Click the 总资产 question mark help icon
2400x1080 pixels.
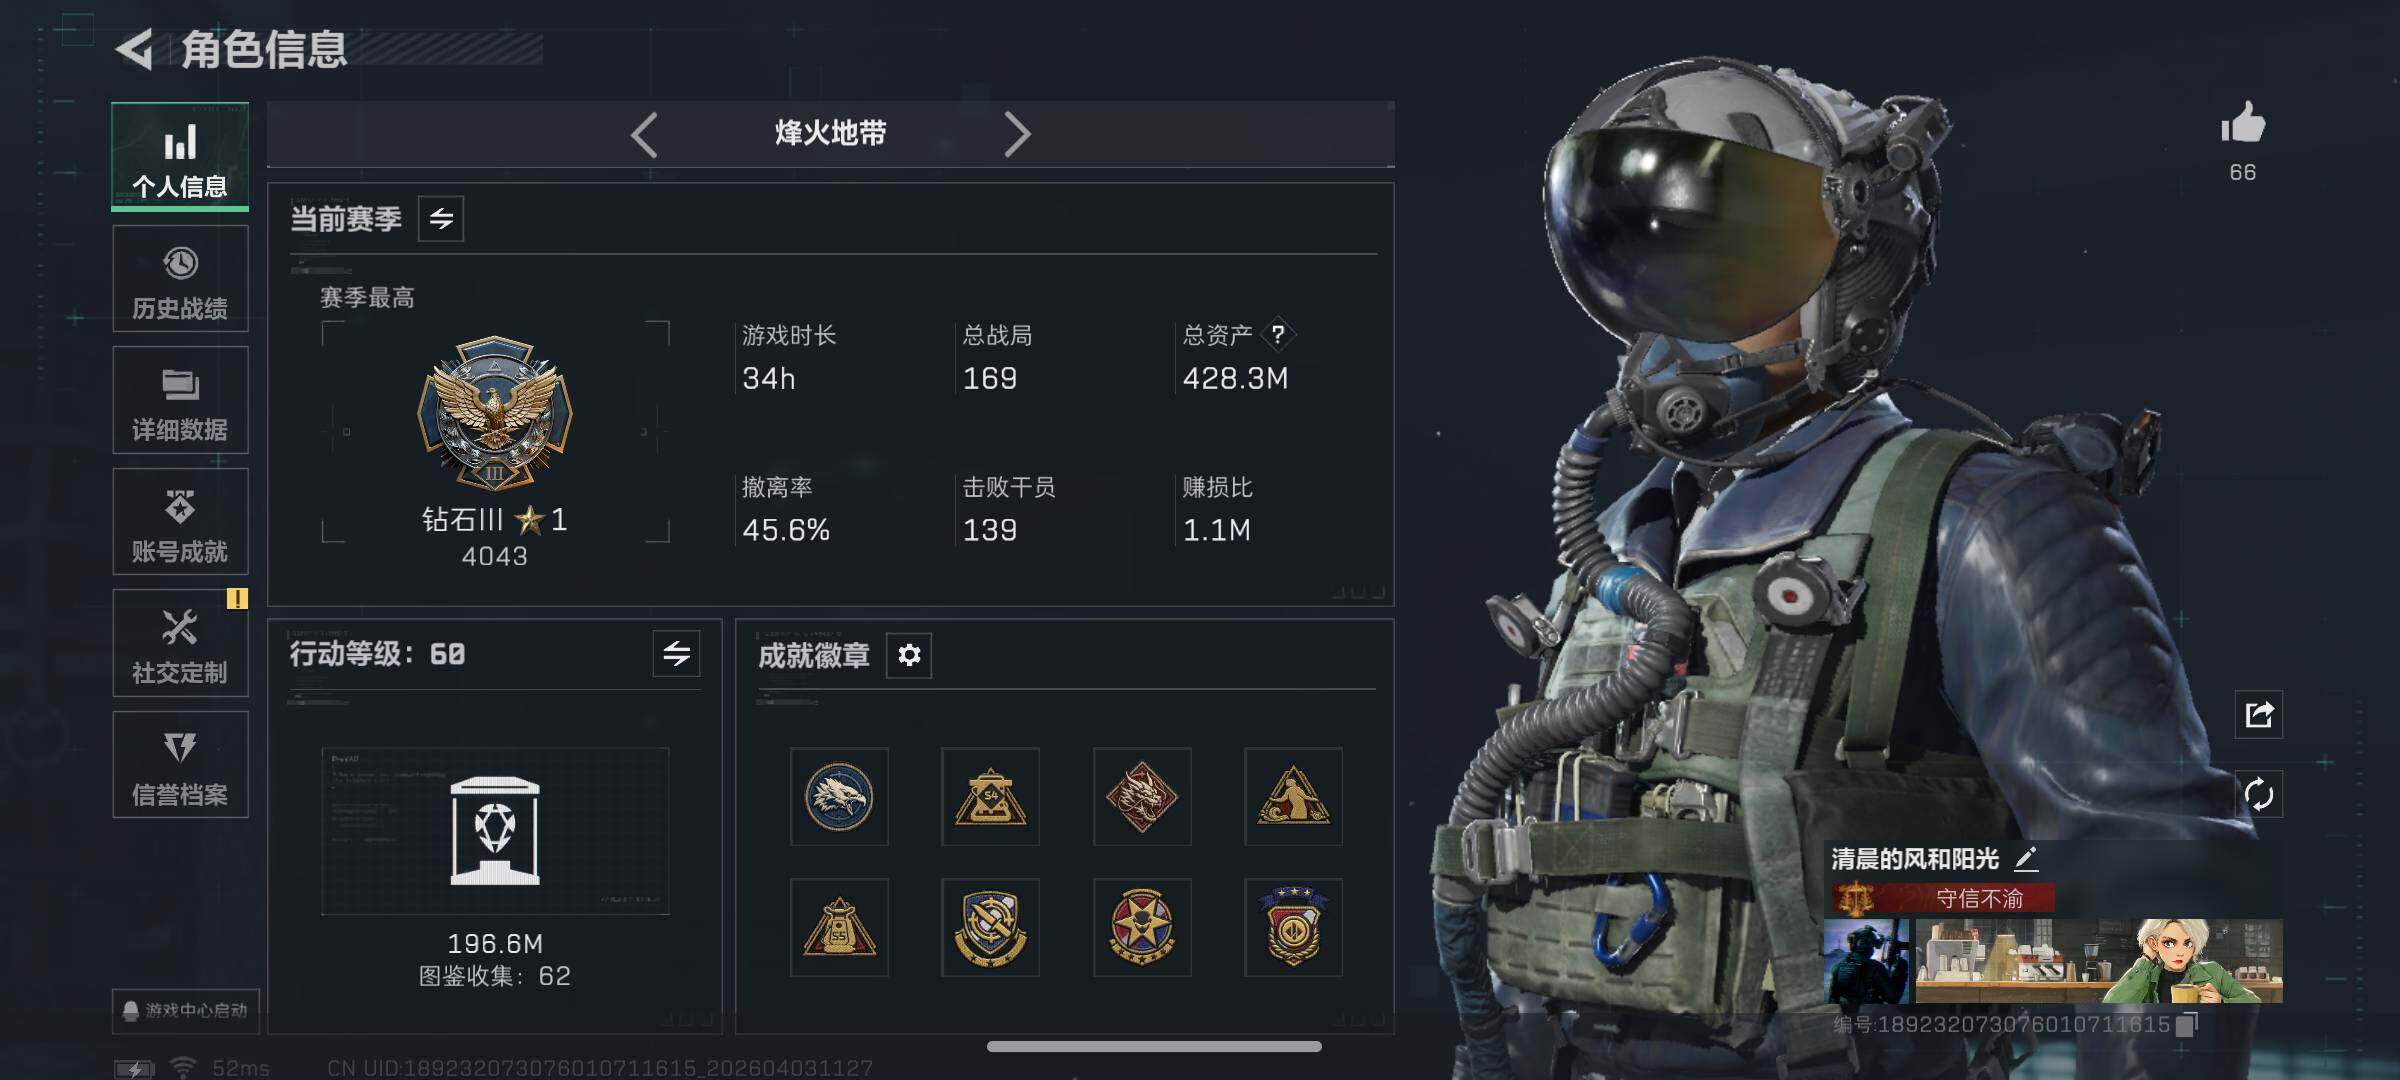(x=1277, y=335)
